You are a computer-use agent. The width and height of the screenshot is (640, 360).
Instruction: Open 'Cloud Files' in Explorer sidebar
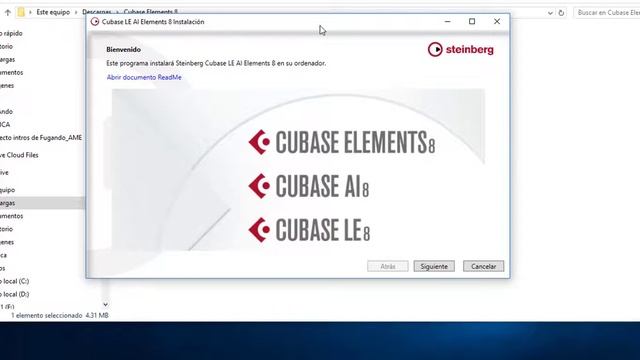tap(19, 155)
